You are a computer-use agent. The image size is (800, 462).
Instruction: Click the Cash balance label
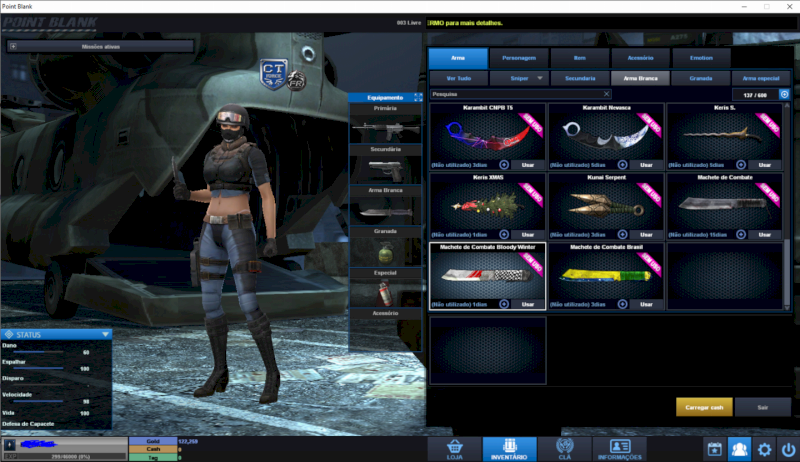point(153,449)
